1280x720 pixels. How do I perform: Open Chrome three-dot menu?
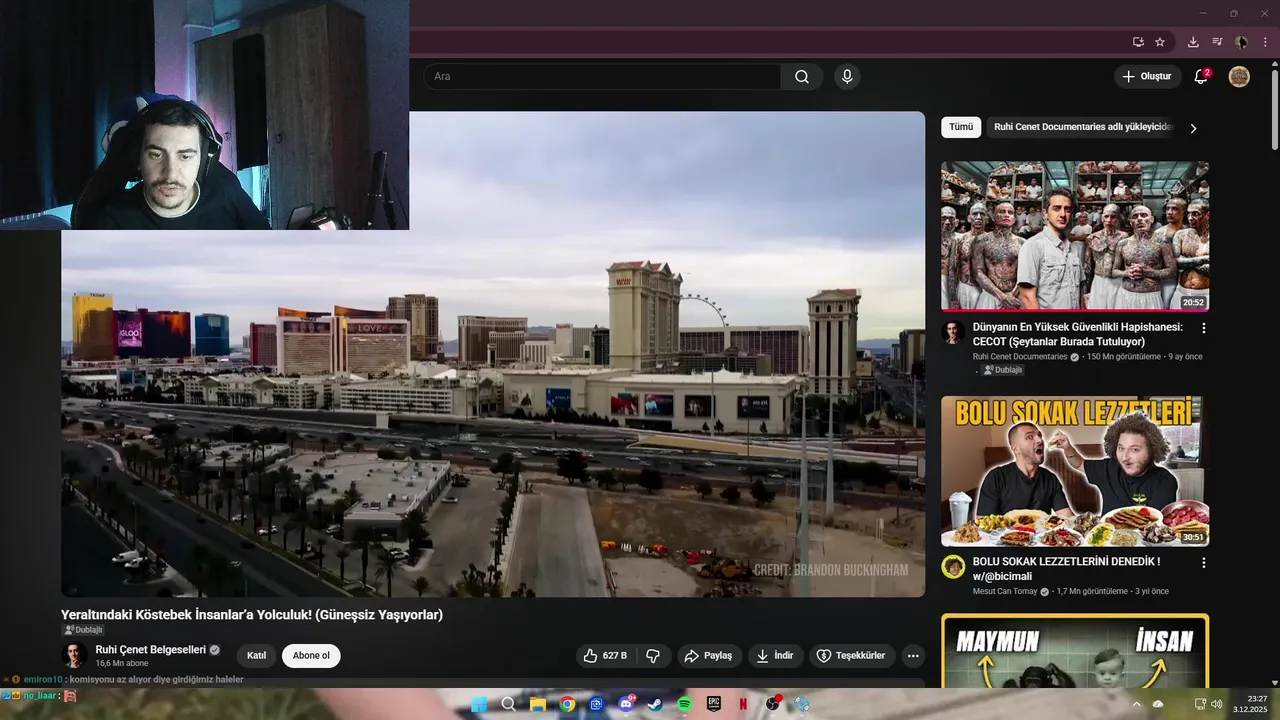click(x=1265, y=42)
